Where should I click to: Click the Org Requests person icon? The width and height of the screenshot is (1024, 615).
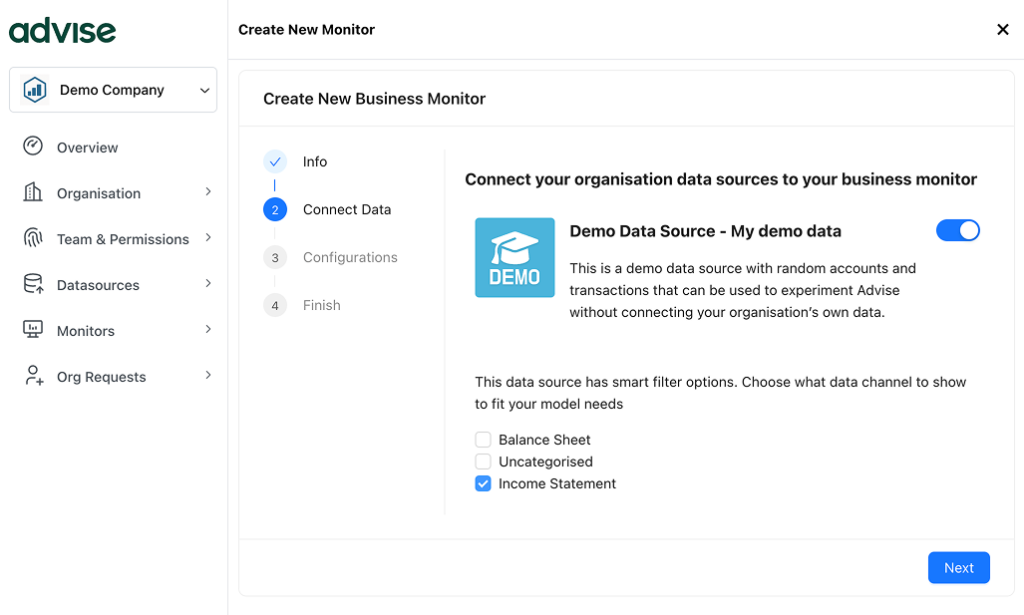pos(33,376)
